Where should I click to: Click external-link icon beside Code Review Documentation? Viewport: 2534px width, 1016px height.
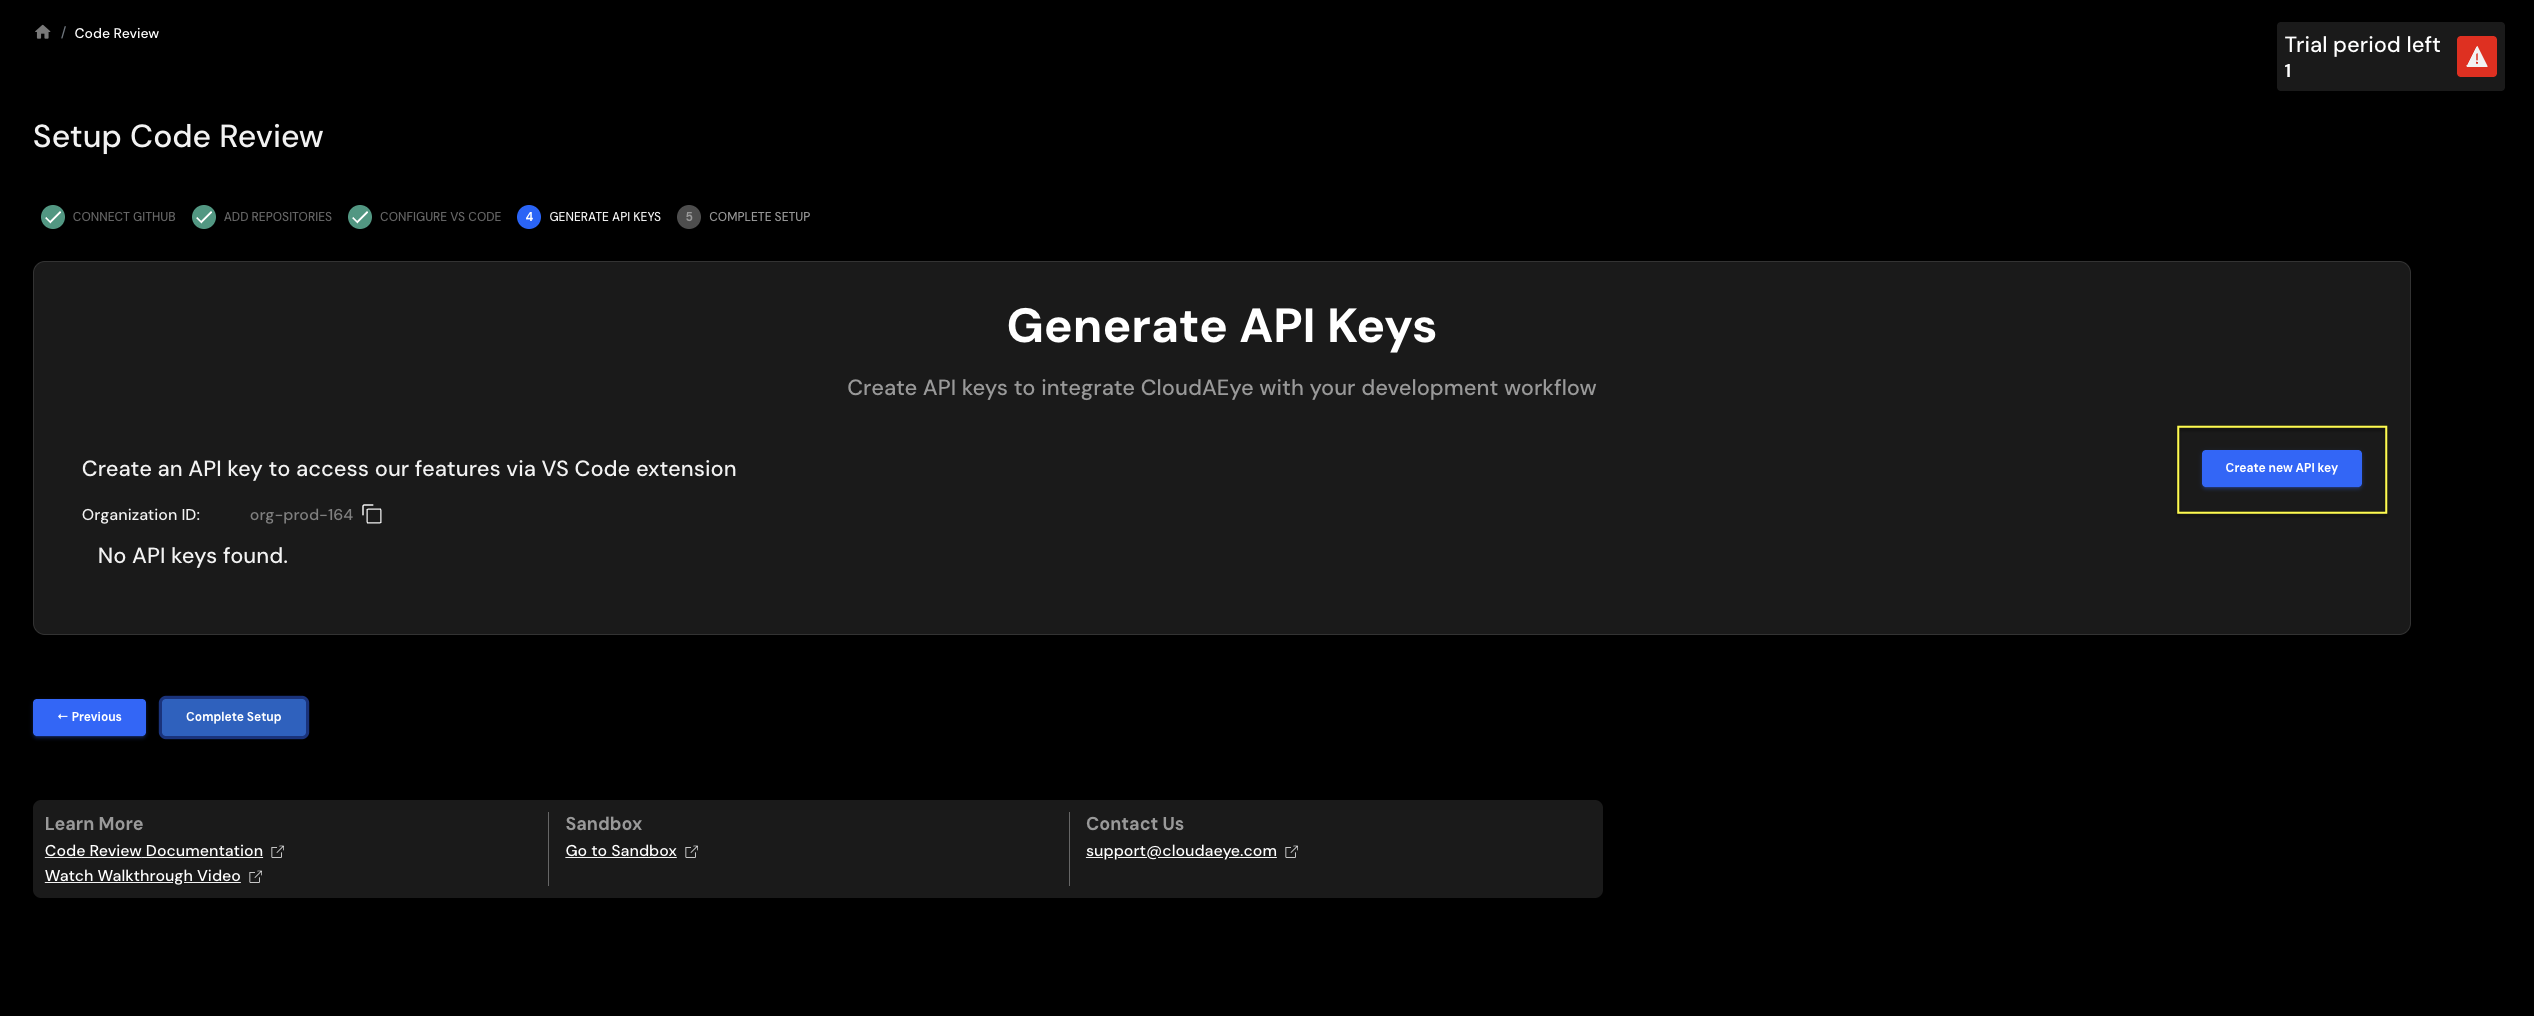tap(278, 852)
